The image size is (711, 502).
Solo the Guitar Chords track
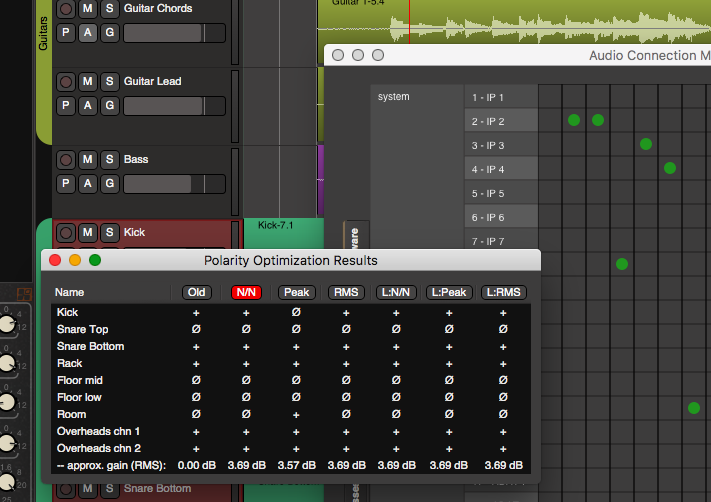tap(109, 9)
